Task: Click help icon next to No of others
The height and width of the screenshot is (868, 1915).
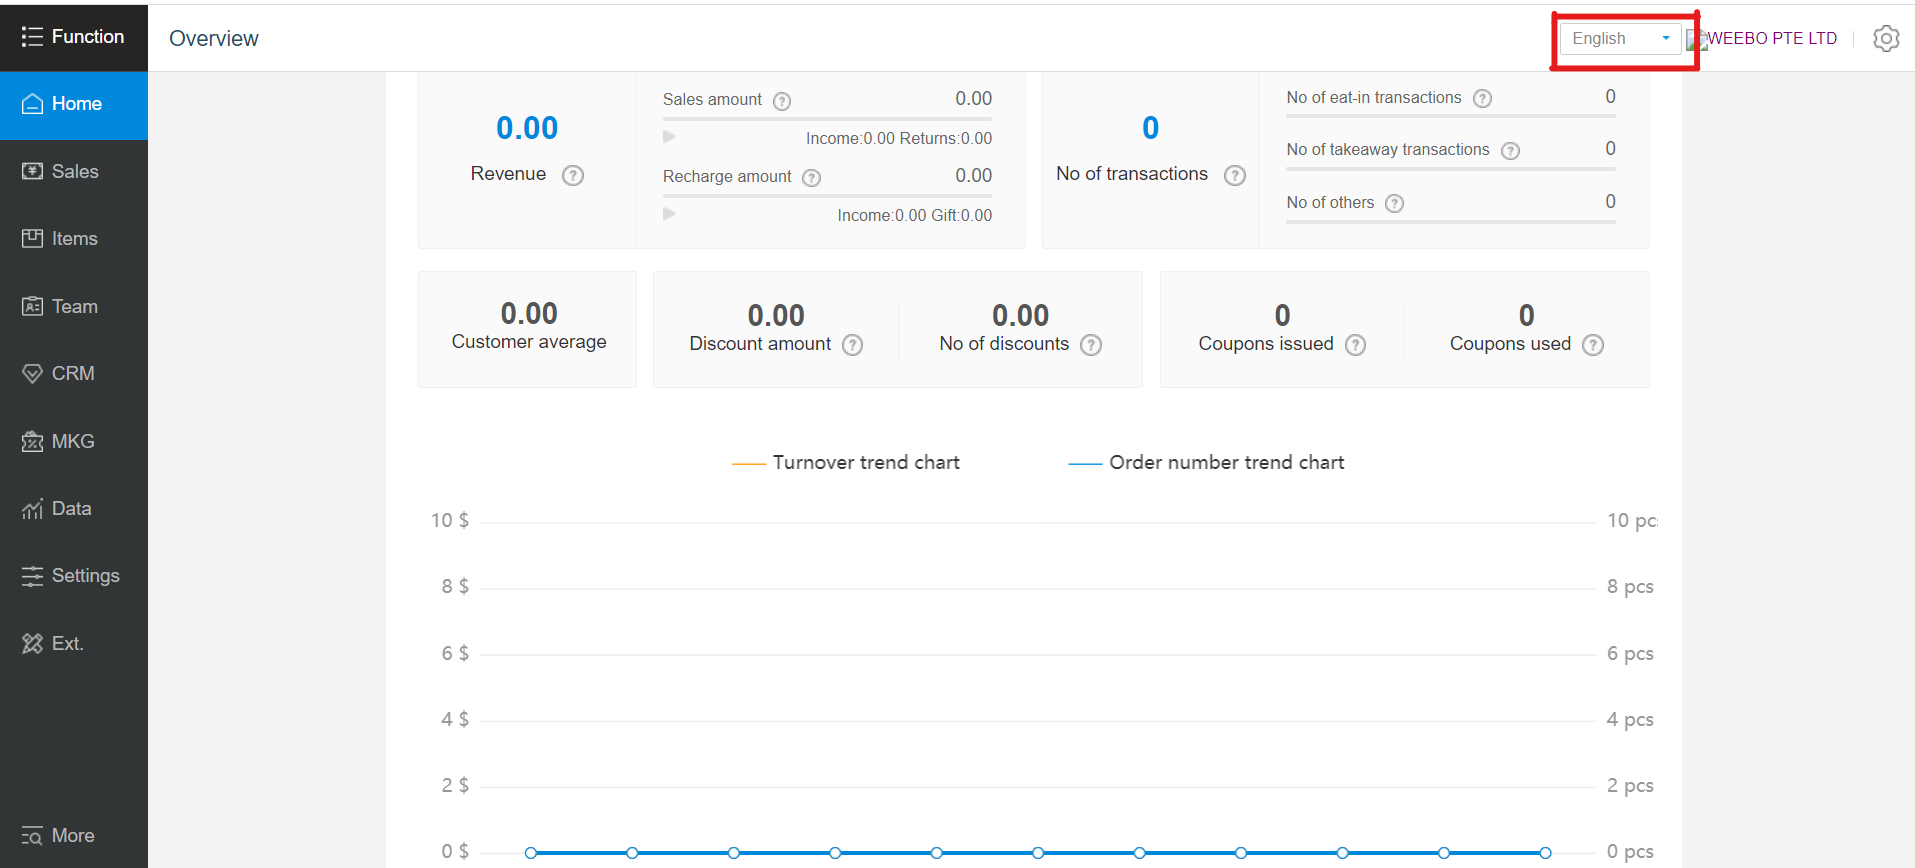Action: click(x=1395, y=203)
